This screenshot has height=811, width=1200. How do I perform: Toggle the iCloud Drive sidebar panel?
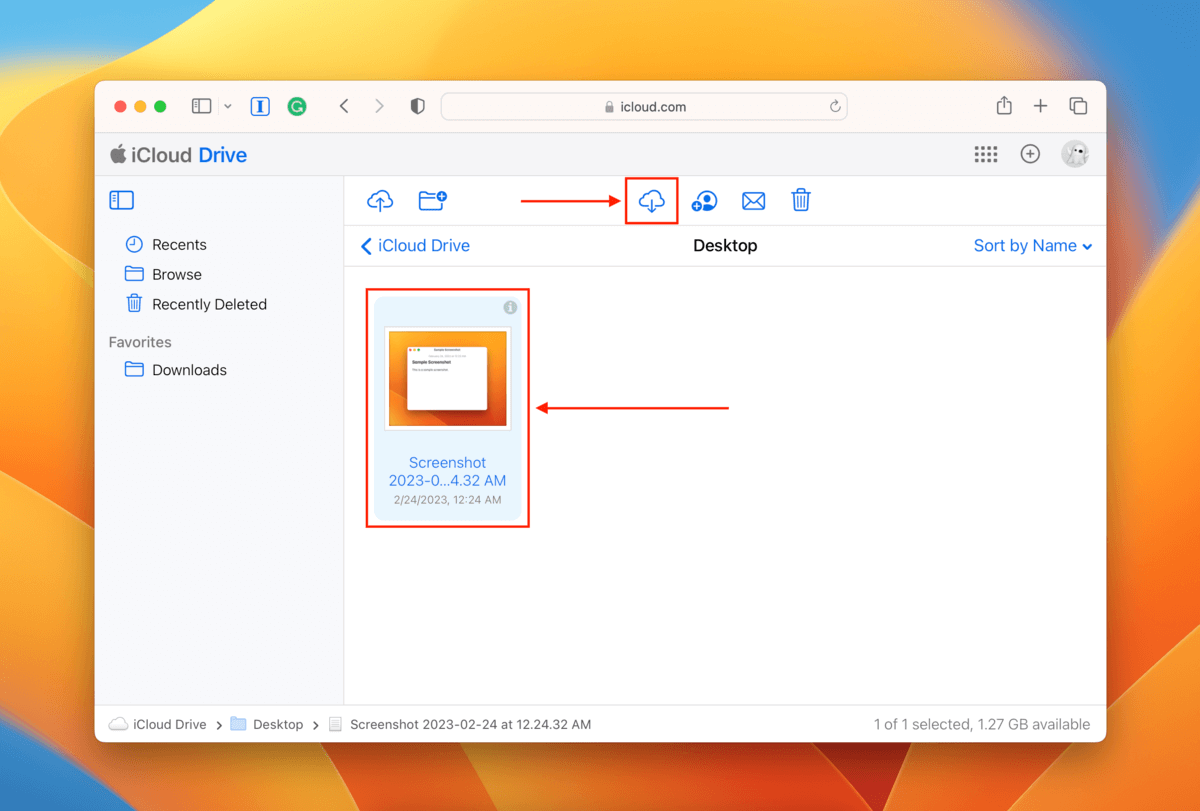[121, 201]
